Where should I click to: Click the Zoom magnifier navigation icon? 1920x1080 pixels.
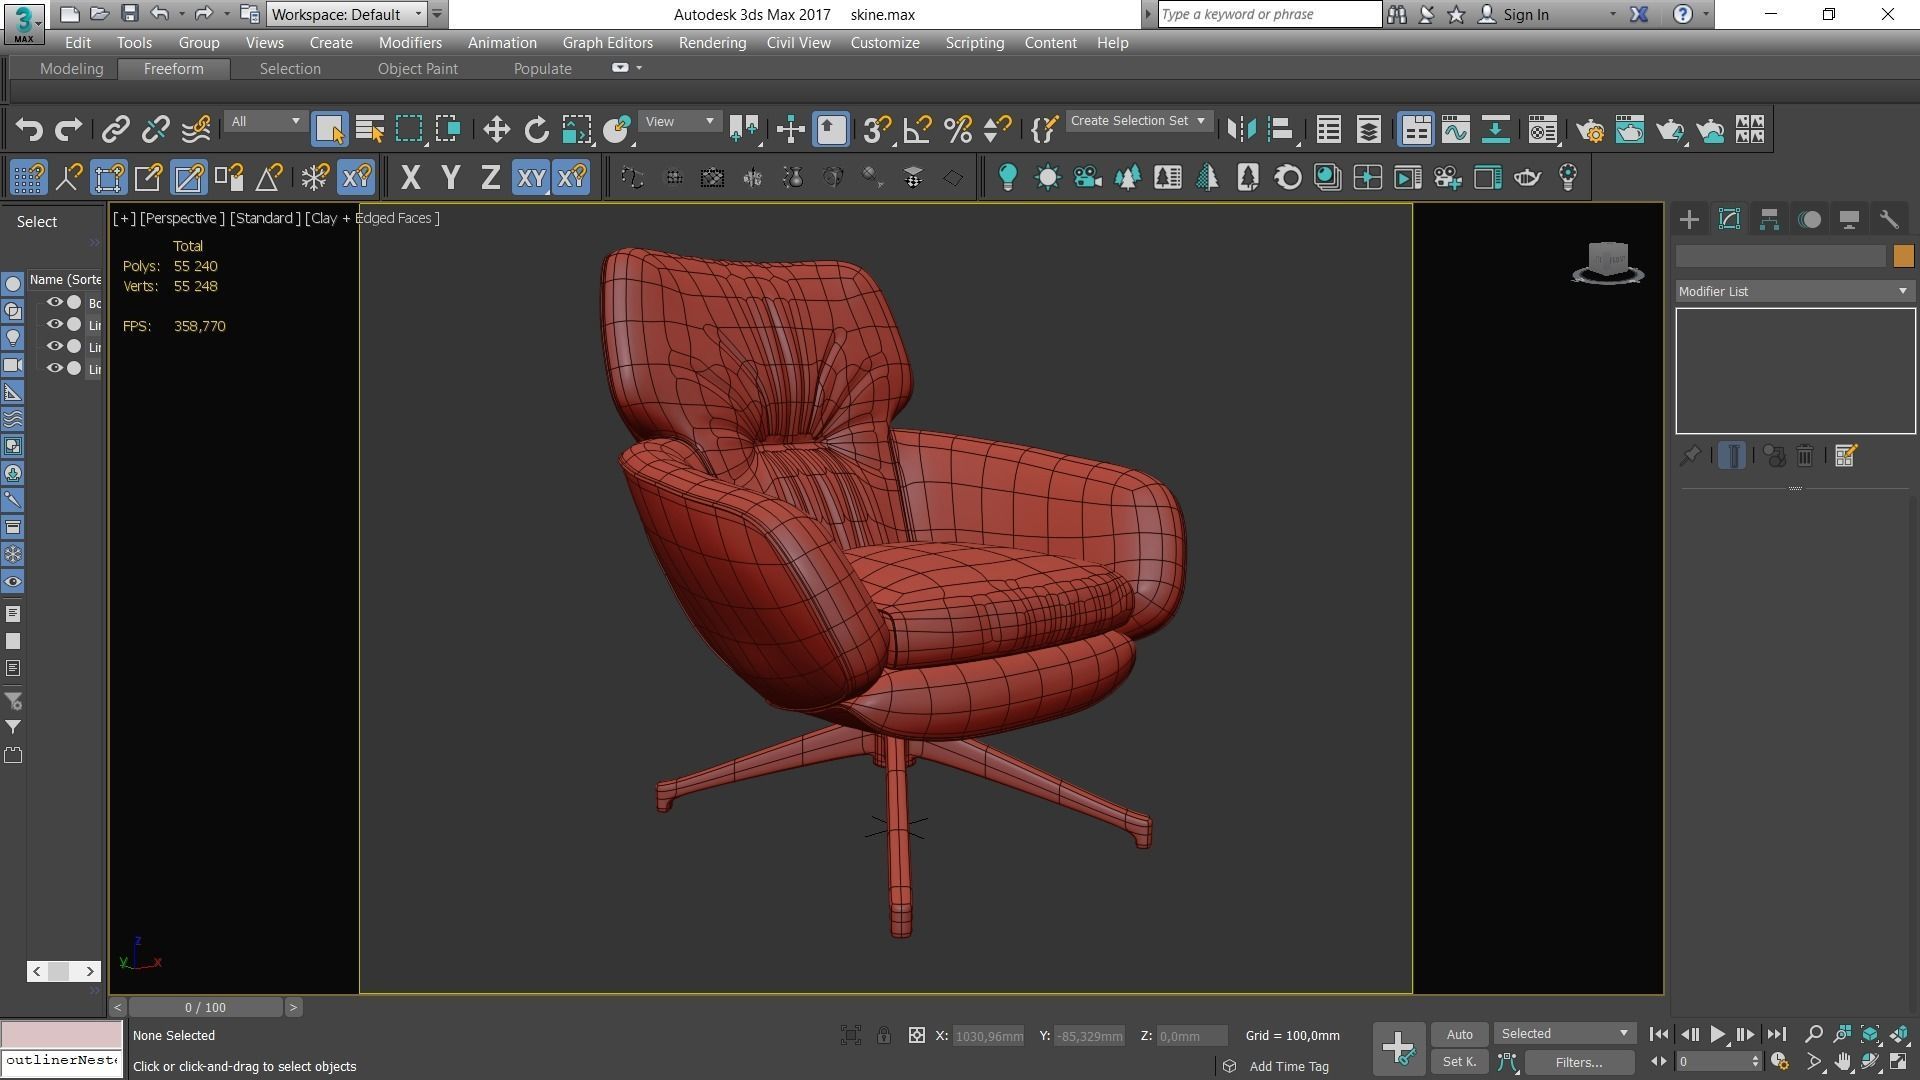click(1813, 1034)
